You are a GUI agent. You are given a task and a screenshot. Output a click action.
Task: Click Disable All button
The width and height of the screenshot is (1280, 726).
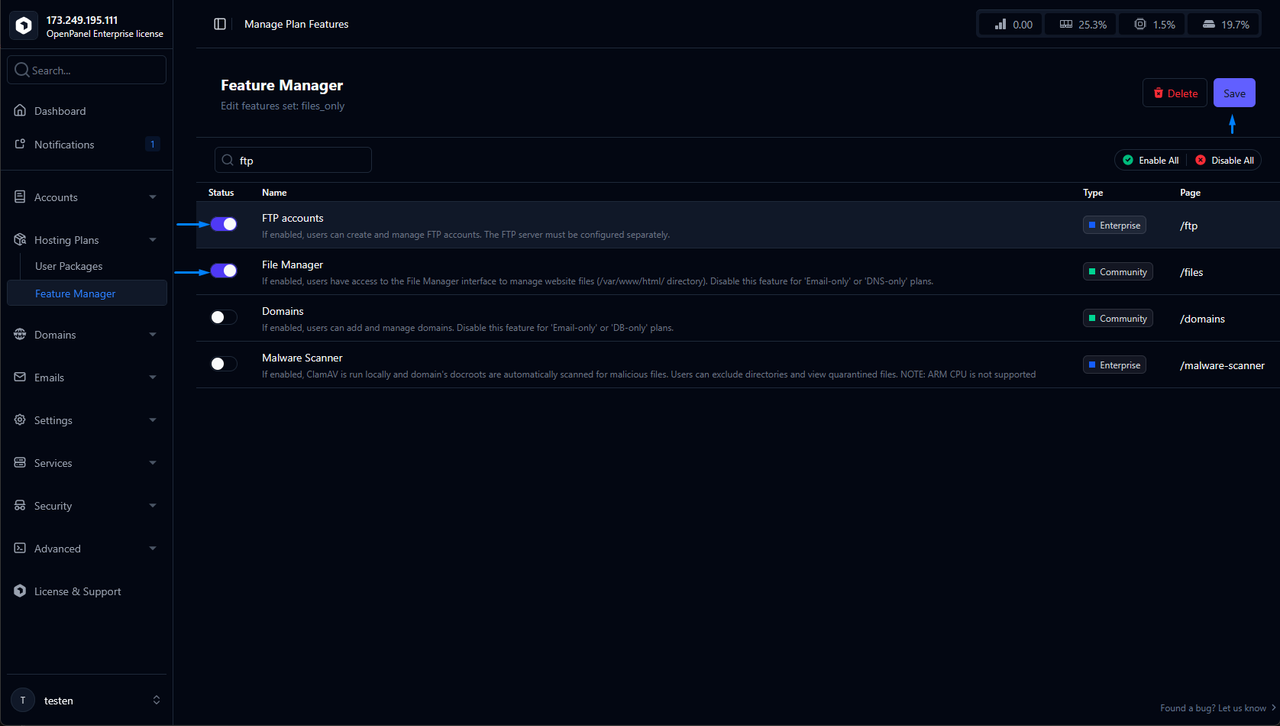(1224, 160)
